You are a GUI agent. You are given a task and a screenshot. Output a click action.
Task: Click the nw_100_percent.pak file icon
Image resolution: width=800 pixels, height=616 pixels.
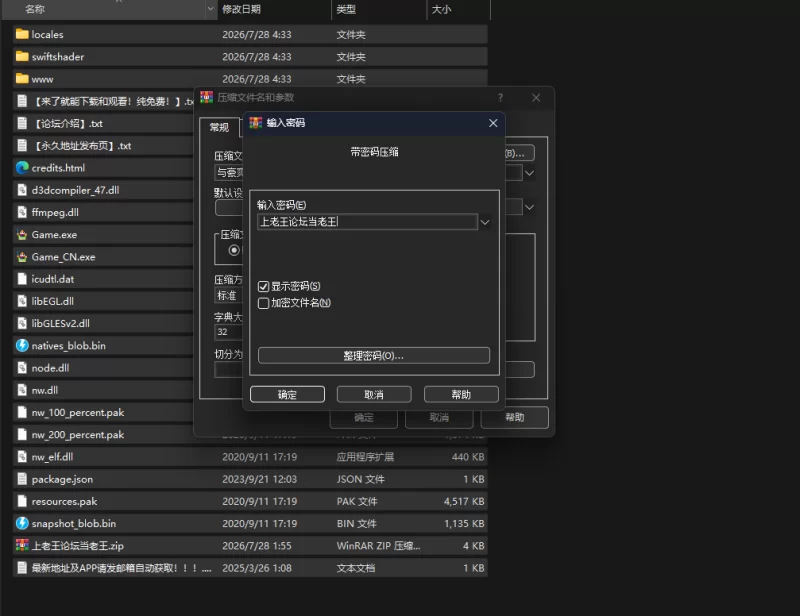pyautogui.click(x=22, y=412)
